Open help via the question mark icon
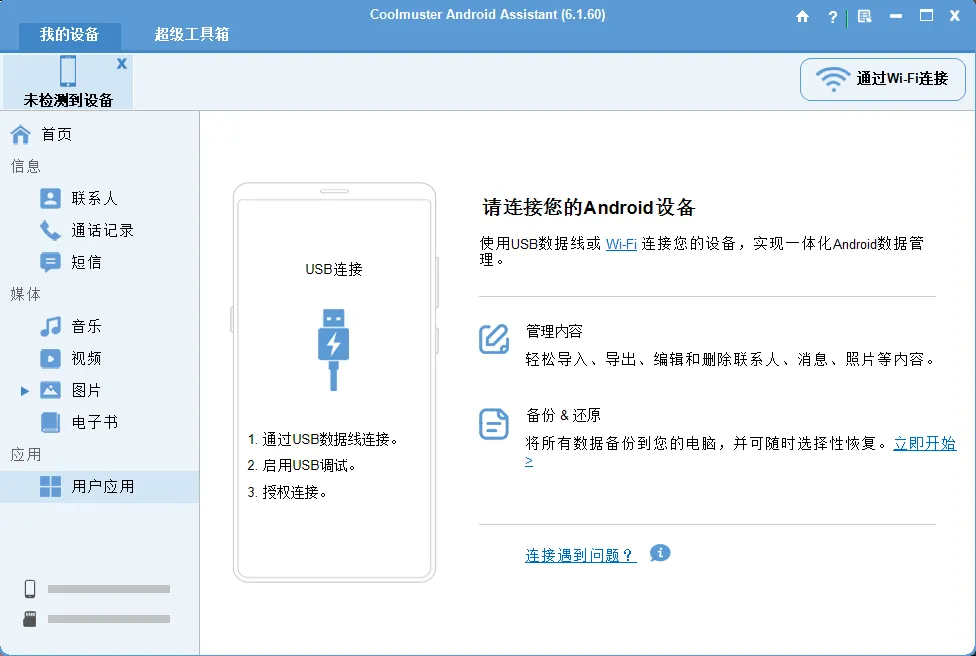This screenshot has height=656, width=976. click(833, 17)
